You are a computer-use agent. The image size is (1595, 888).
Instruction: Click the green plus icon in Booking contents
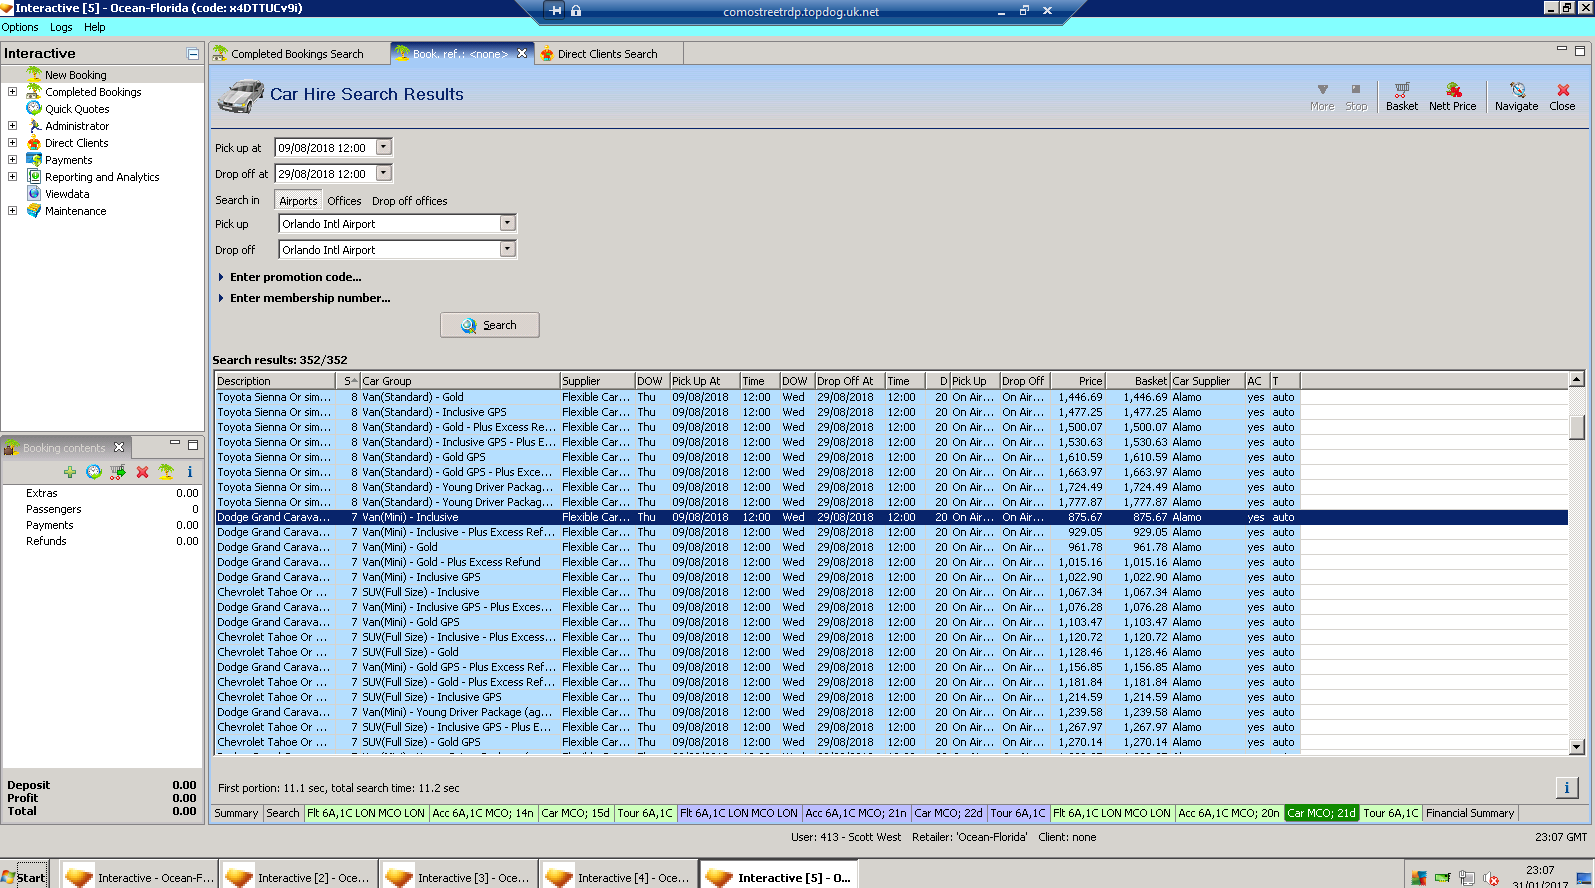pyautogui.click(x=69, y=472)
